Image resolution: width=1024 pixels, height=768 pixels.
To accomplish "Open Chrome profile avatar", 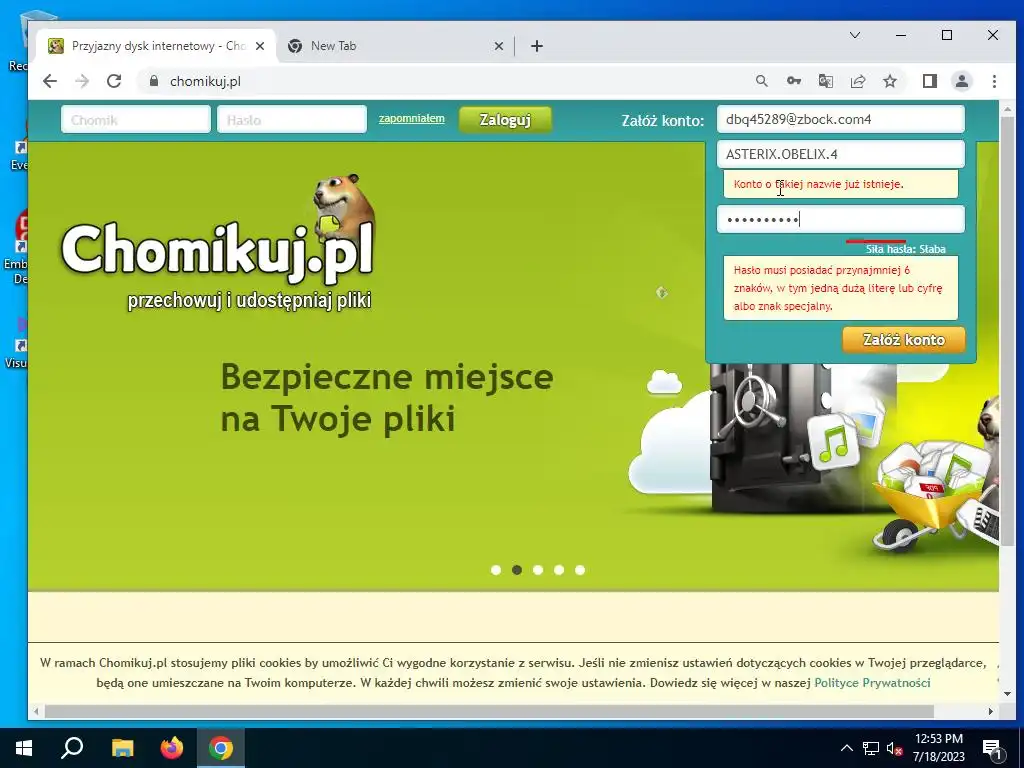I will 962,81.
